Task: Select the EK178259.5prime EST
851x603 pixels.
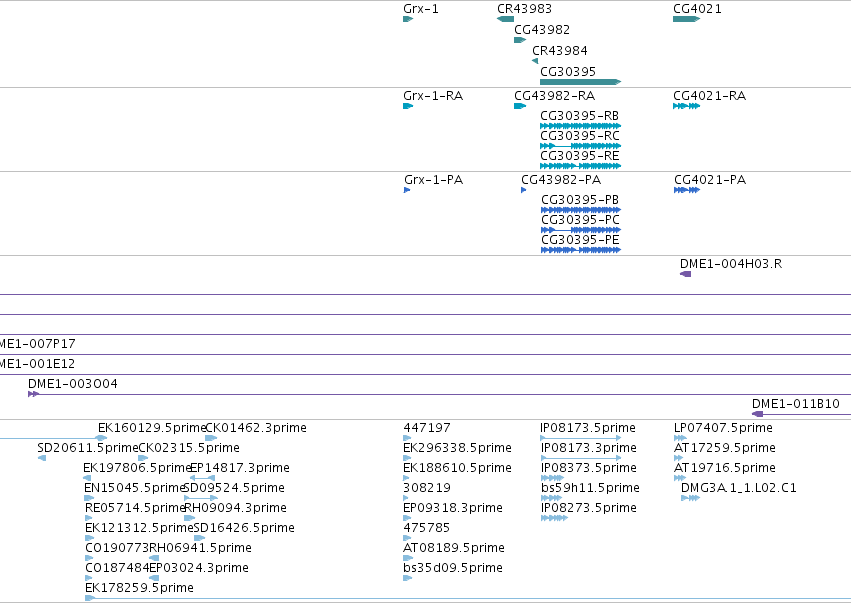Action: 139,588
